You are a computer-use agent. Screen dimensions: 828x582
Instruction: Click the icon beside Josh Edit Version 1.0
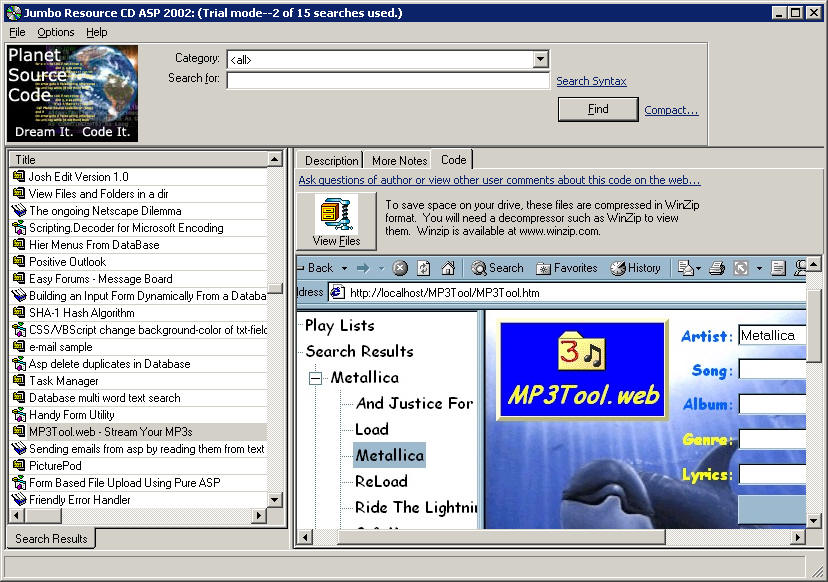point(19,176)
